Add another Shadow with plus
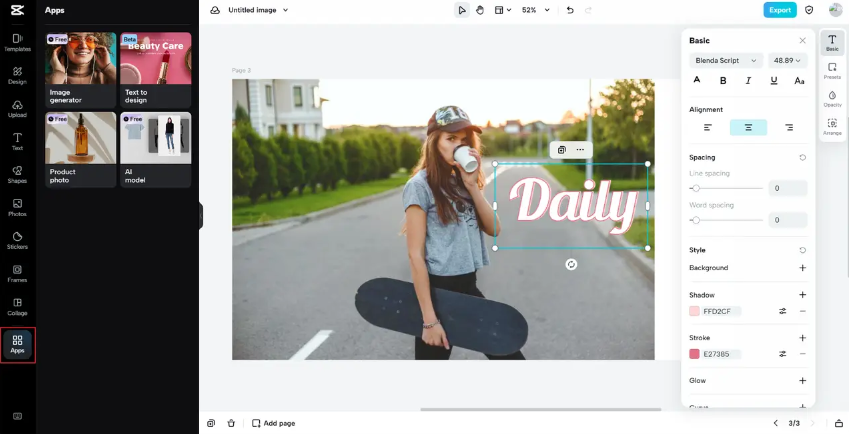Screen dimensions: 849x434 (802, 295)
